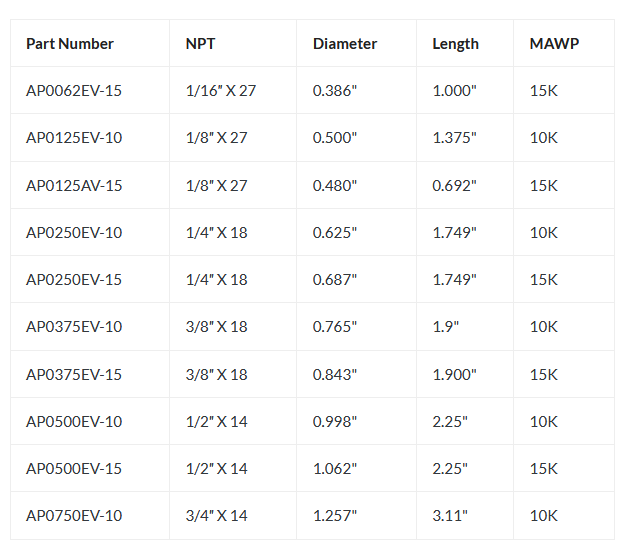Select the 3.11" length cell
The image size is (624, 554).
pos(450,516)
